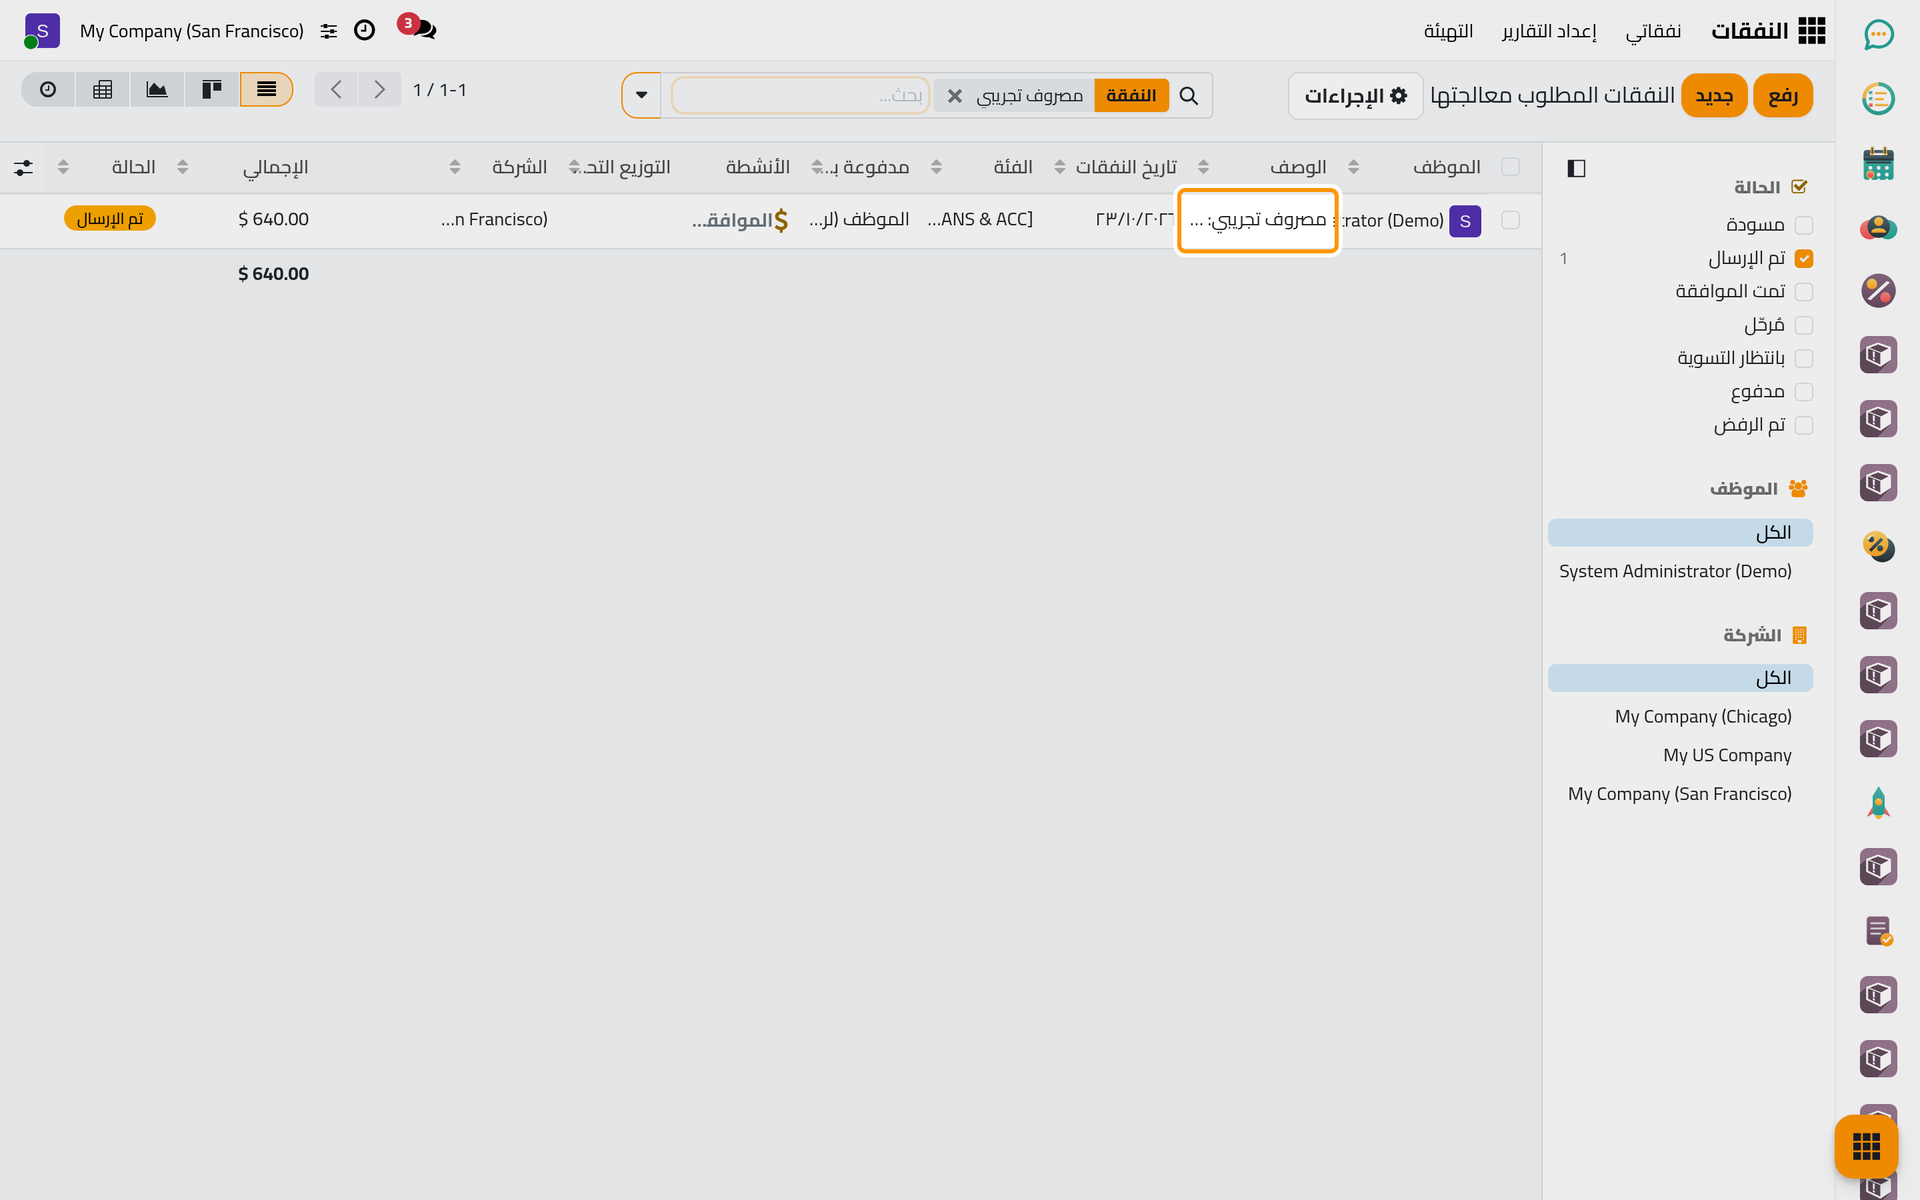Check the مدفوع status filter
This screenshot has height=1200, width=1920.
[x=1804, y=392]
